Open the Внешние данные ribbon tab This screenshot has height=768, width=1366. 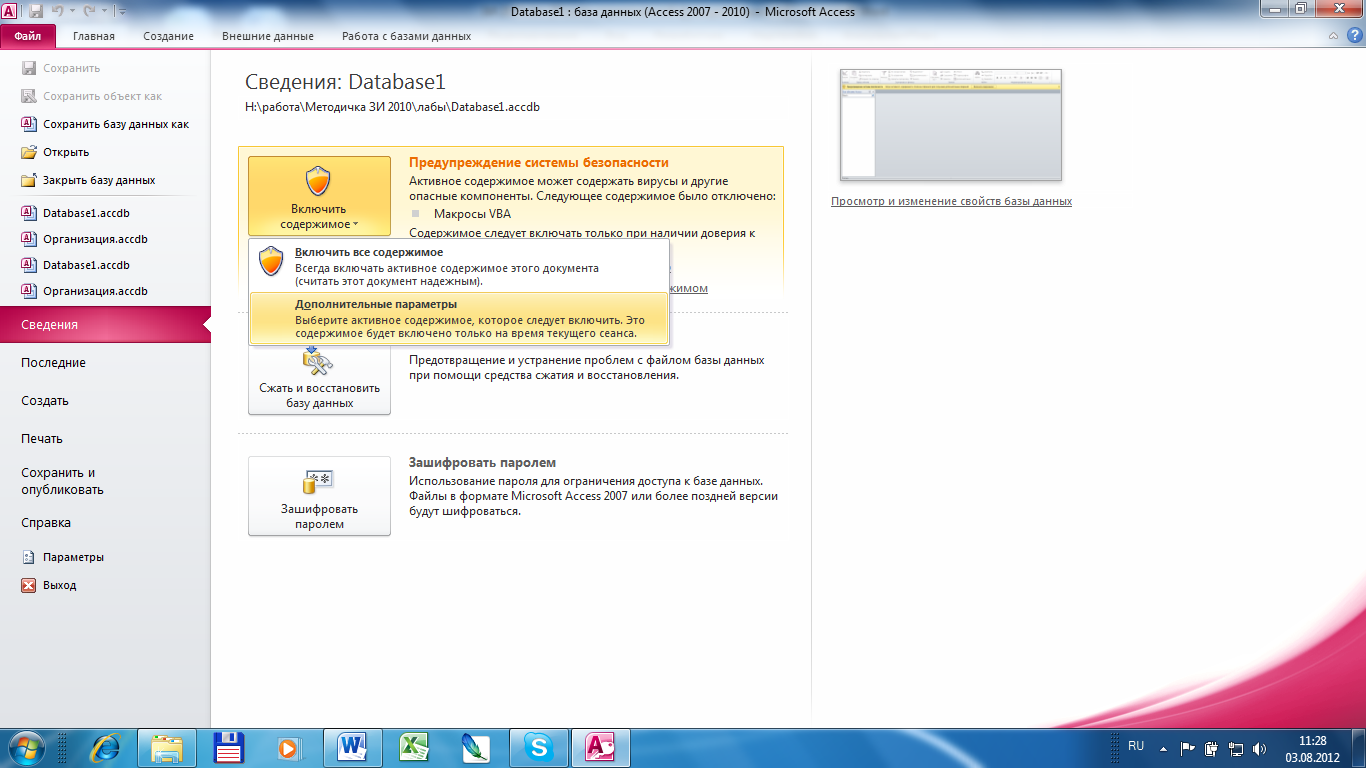pos(268,36)
